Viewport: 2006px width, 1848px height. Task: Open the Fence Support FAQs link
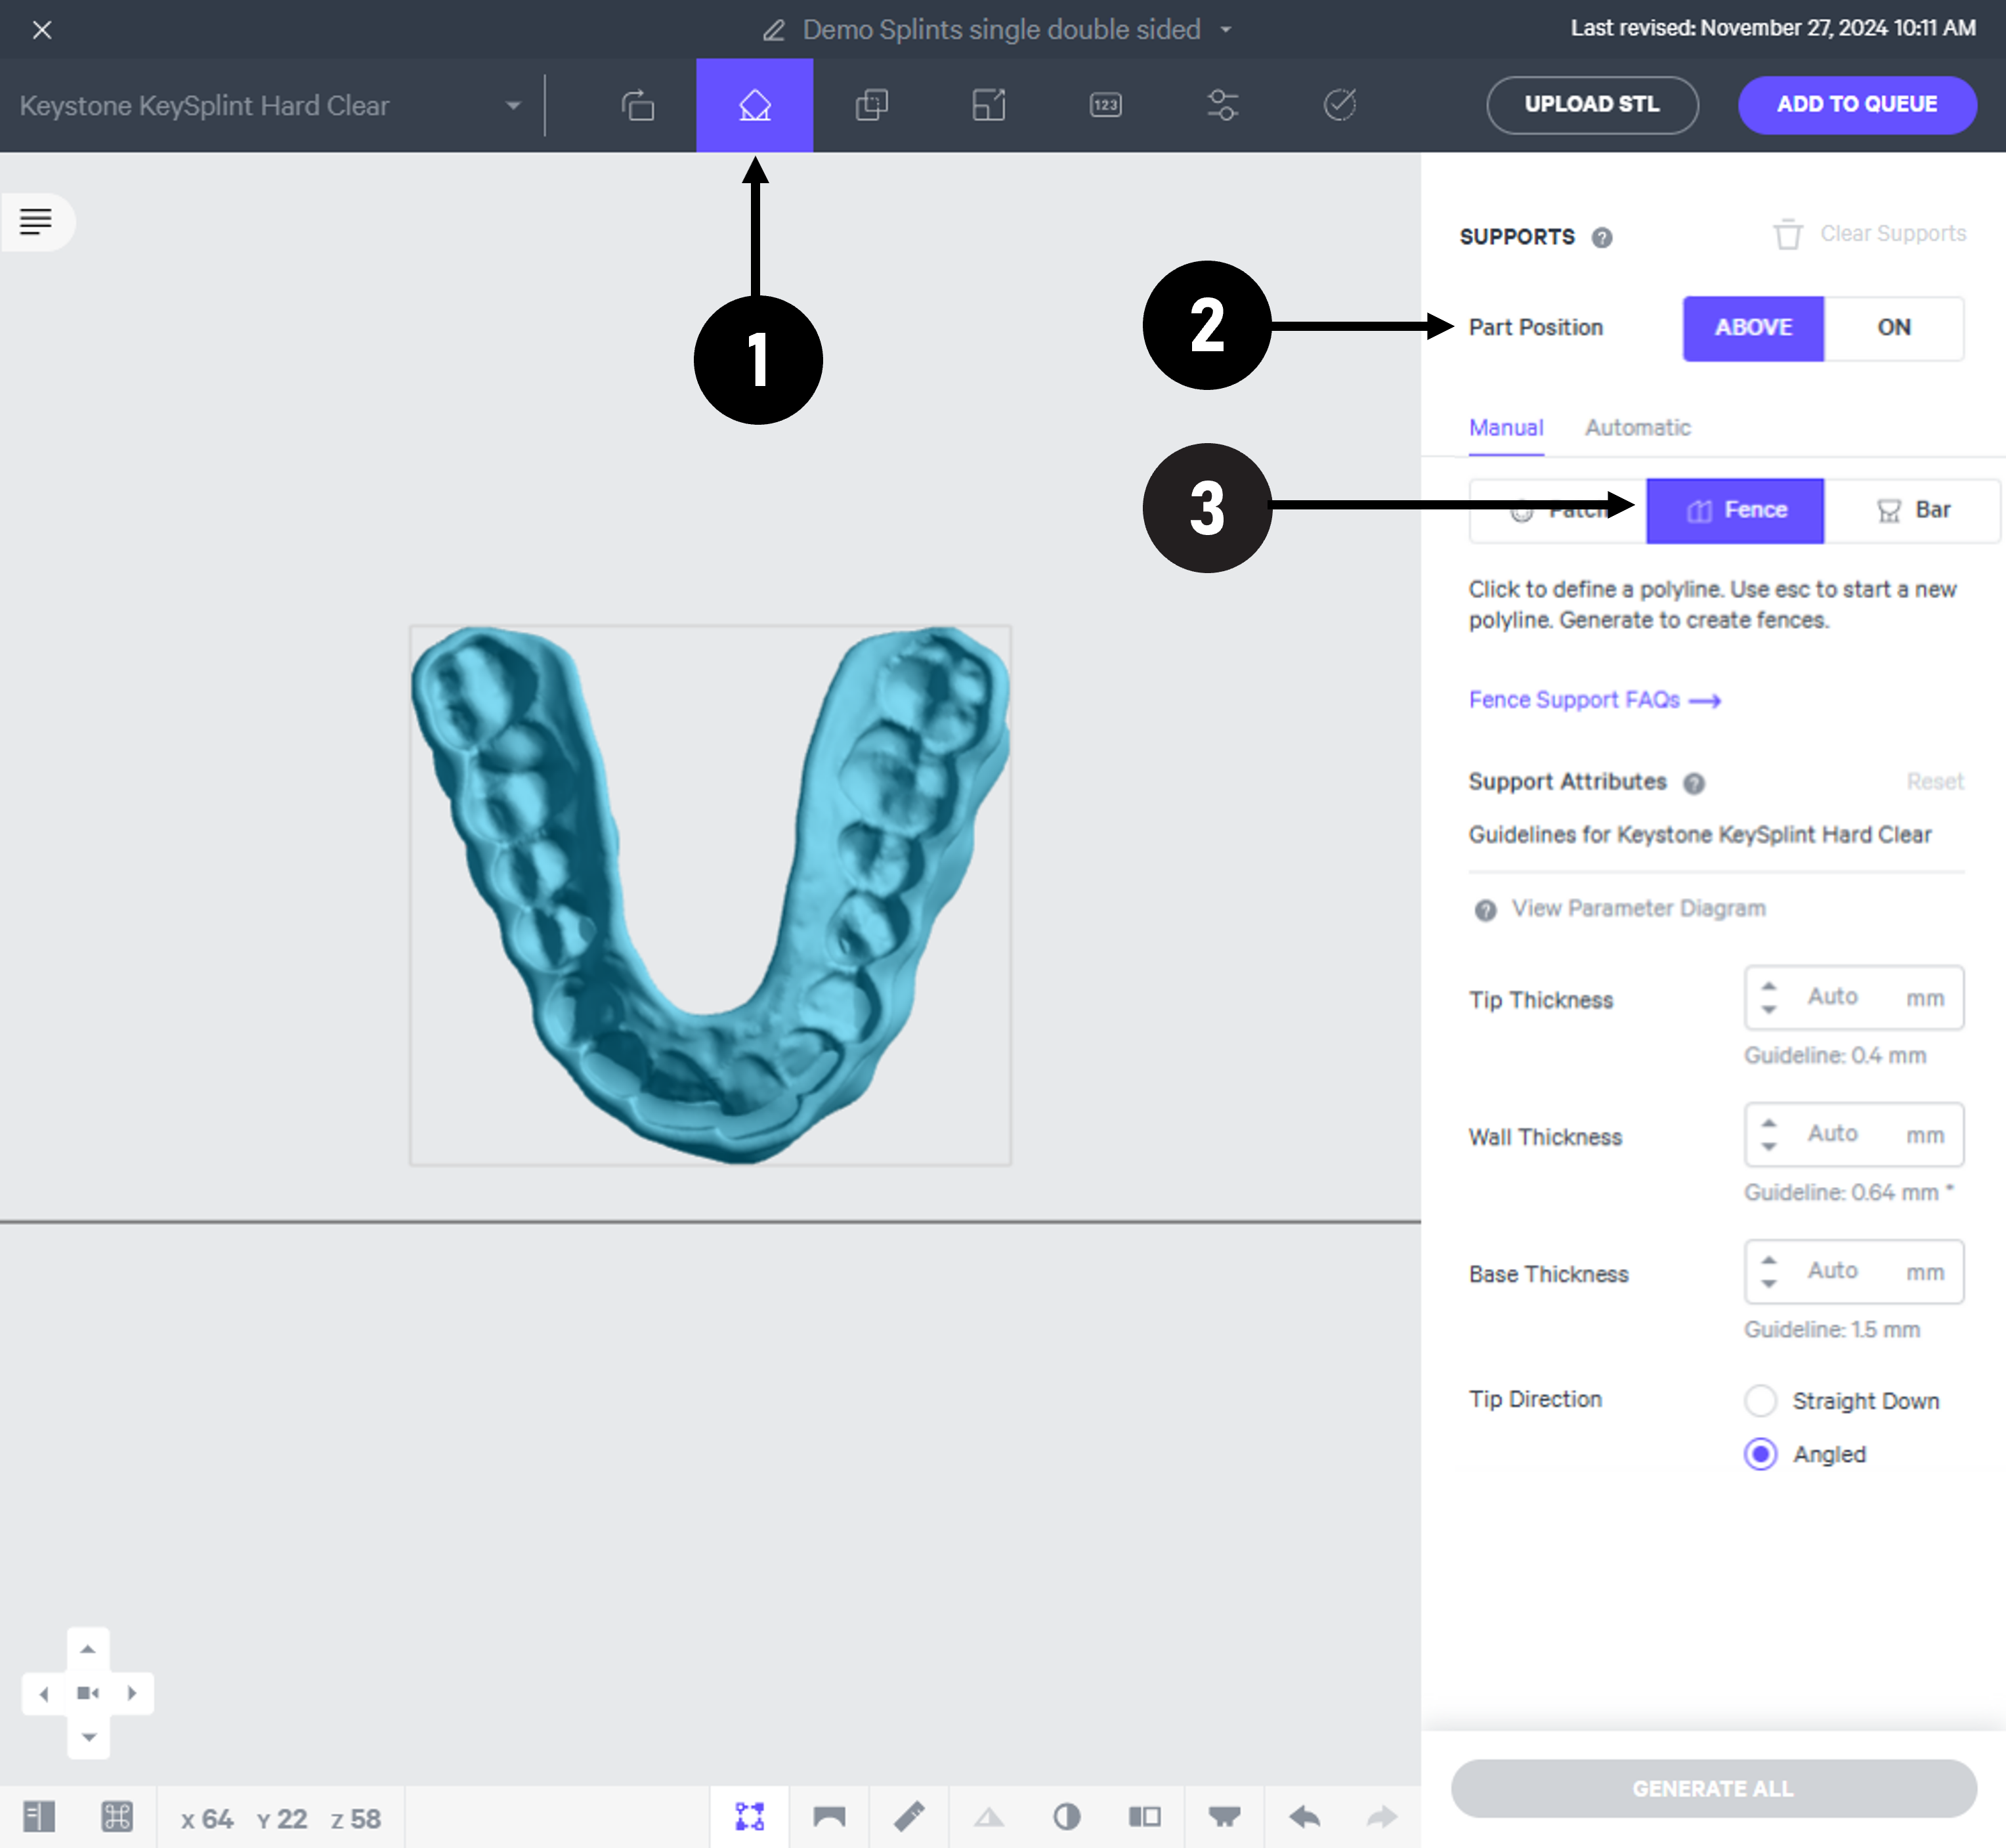point(1595,700)
